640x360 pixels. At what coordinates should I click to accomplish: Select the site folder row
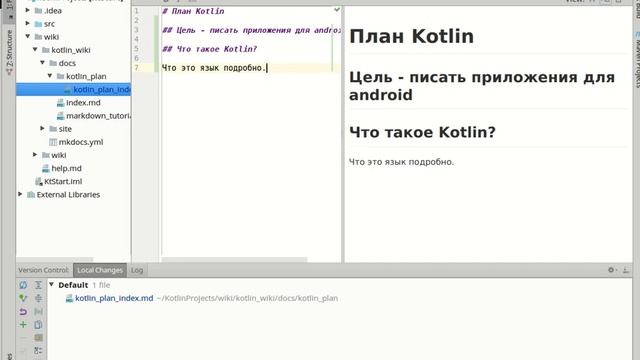pos(73,129)
